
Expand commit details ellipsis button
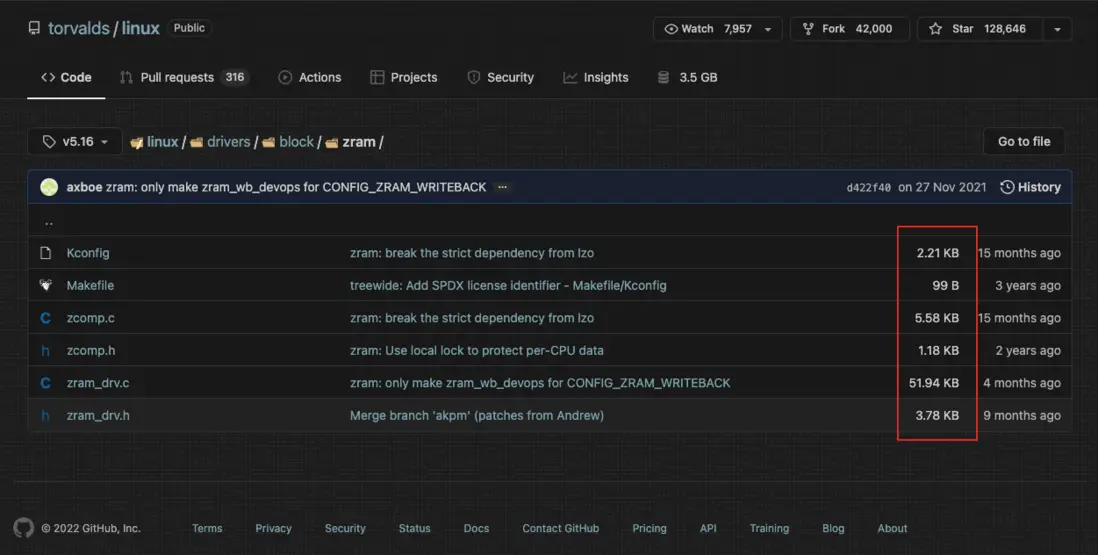pyautogui.click(x=502, y=187)
